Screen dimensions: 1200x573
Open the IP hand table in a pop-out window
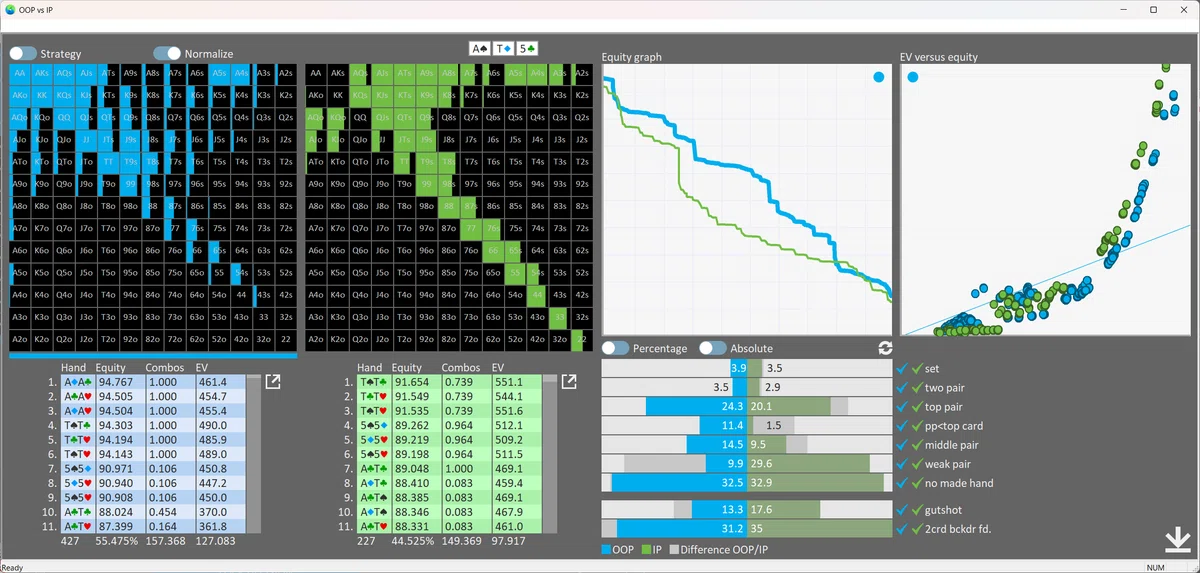(569, 382)
